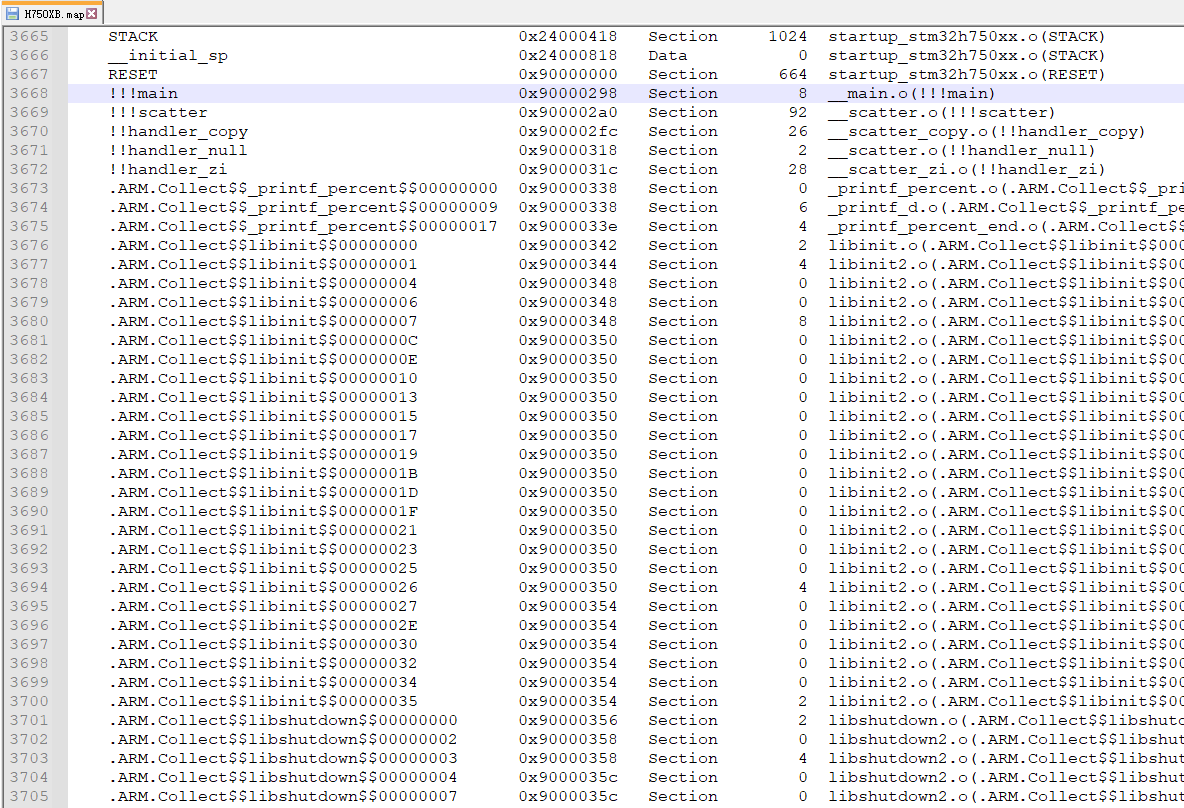Image resolution: width=1184 pixels, height=808 pixels.
Task: Click the .ARM.Collect$$libshutdown$$00000000 symbol
Action: coord(283,720)
